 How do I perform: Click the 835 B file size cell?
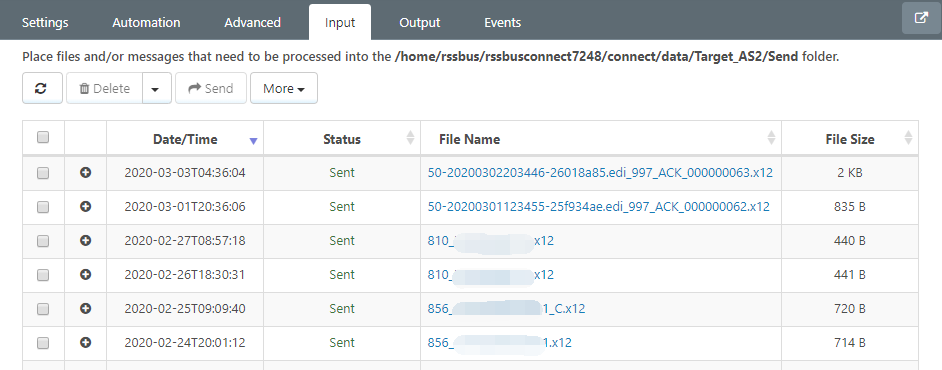point(850,207)
